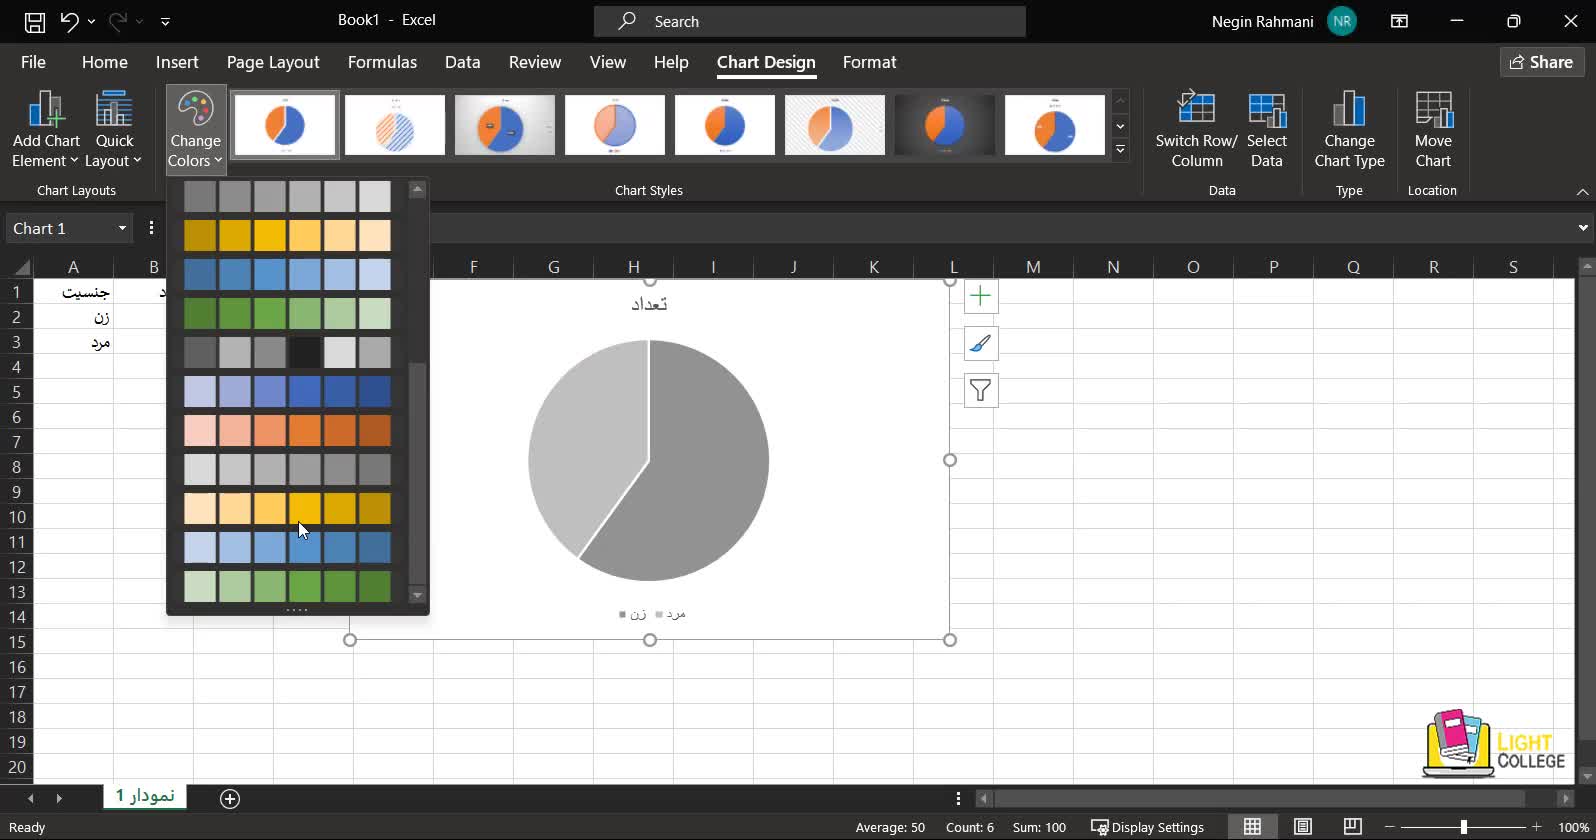Image resolution: width=1596 pixels, height=840 pixels.
Task: Open Display Settings in status bar
Action: point(1147,827)
